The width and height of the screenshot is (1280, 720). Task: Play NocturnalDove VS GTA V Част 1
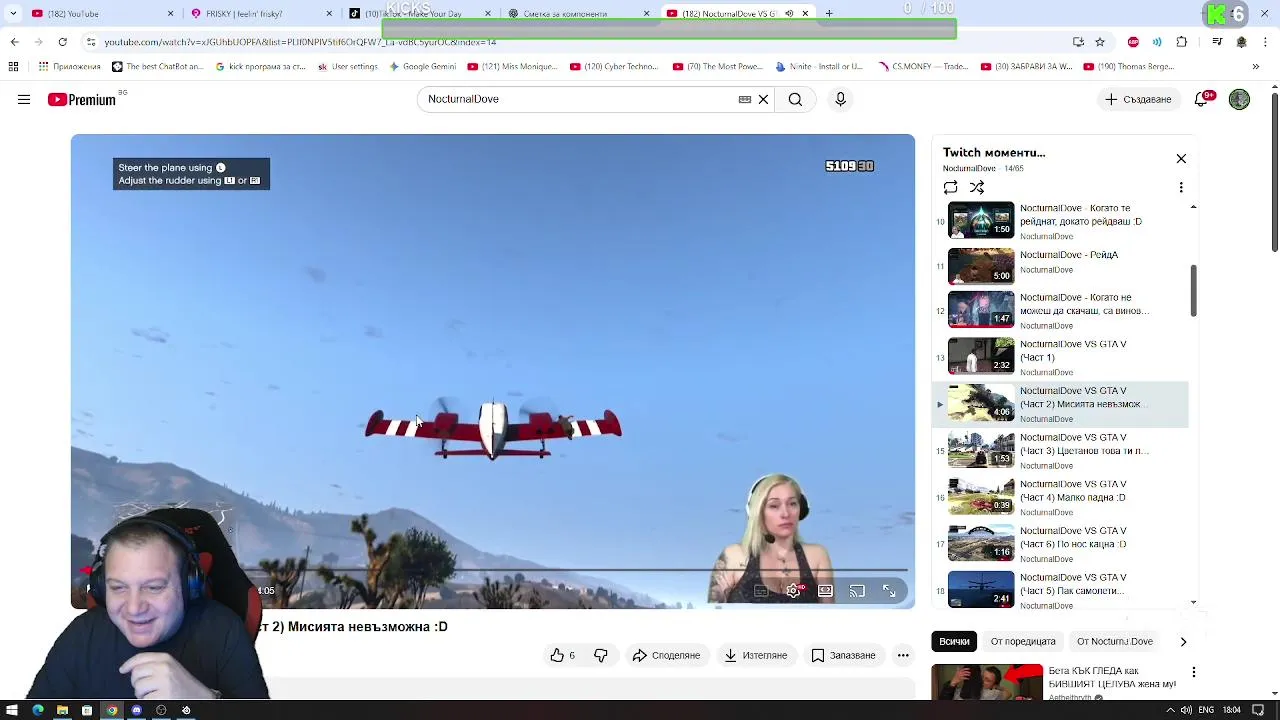[x=1060, y=356]
